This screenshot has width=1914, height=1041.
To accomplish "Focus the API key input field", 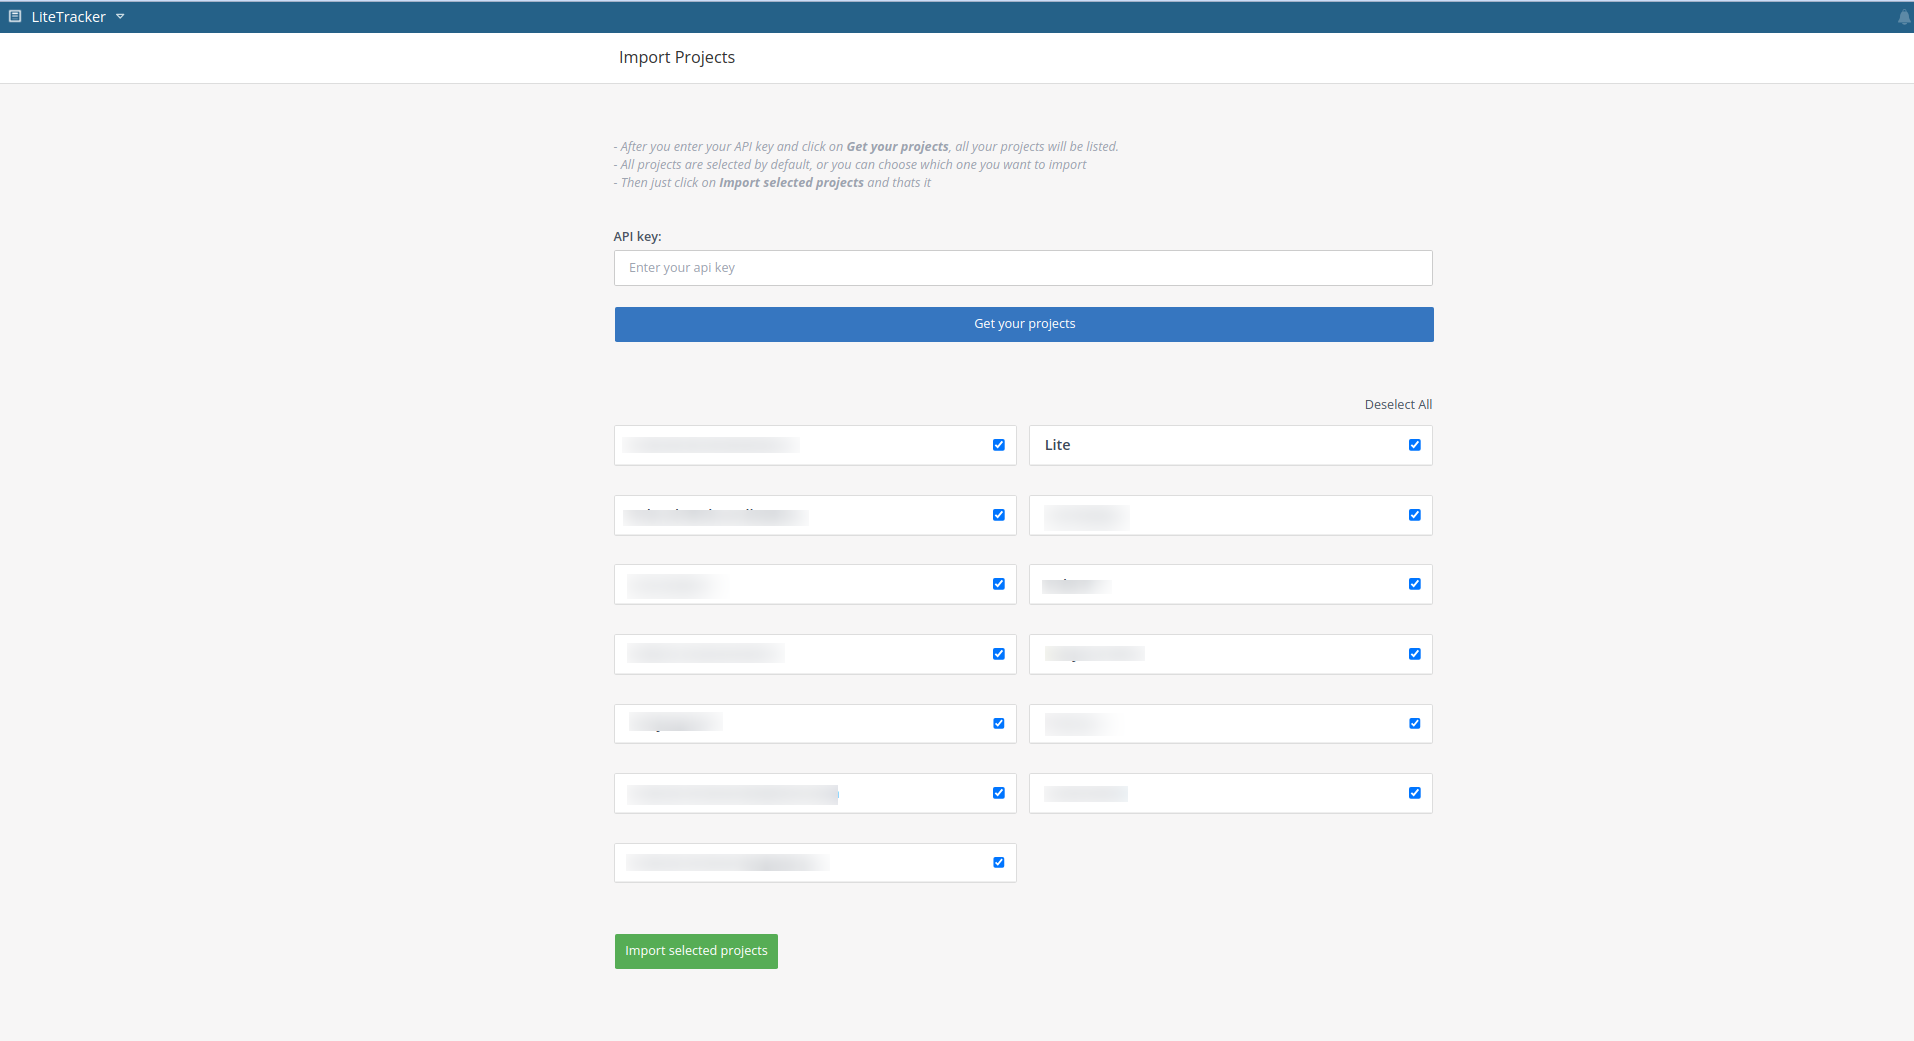I will [1022, 268].
